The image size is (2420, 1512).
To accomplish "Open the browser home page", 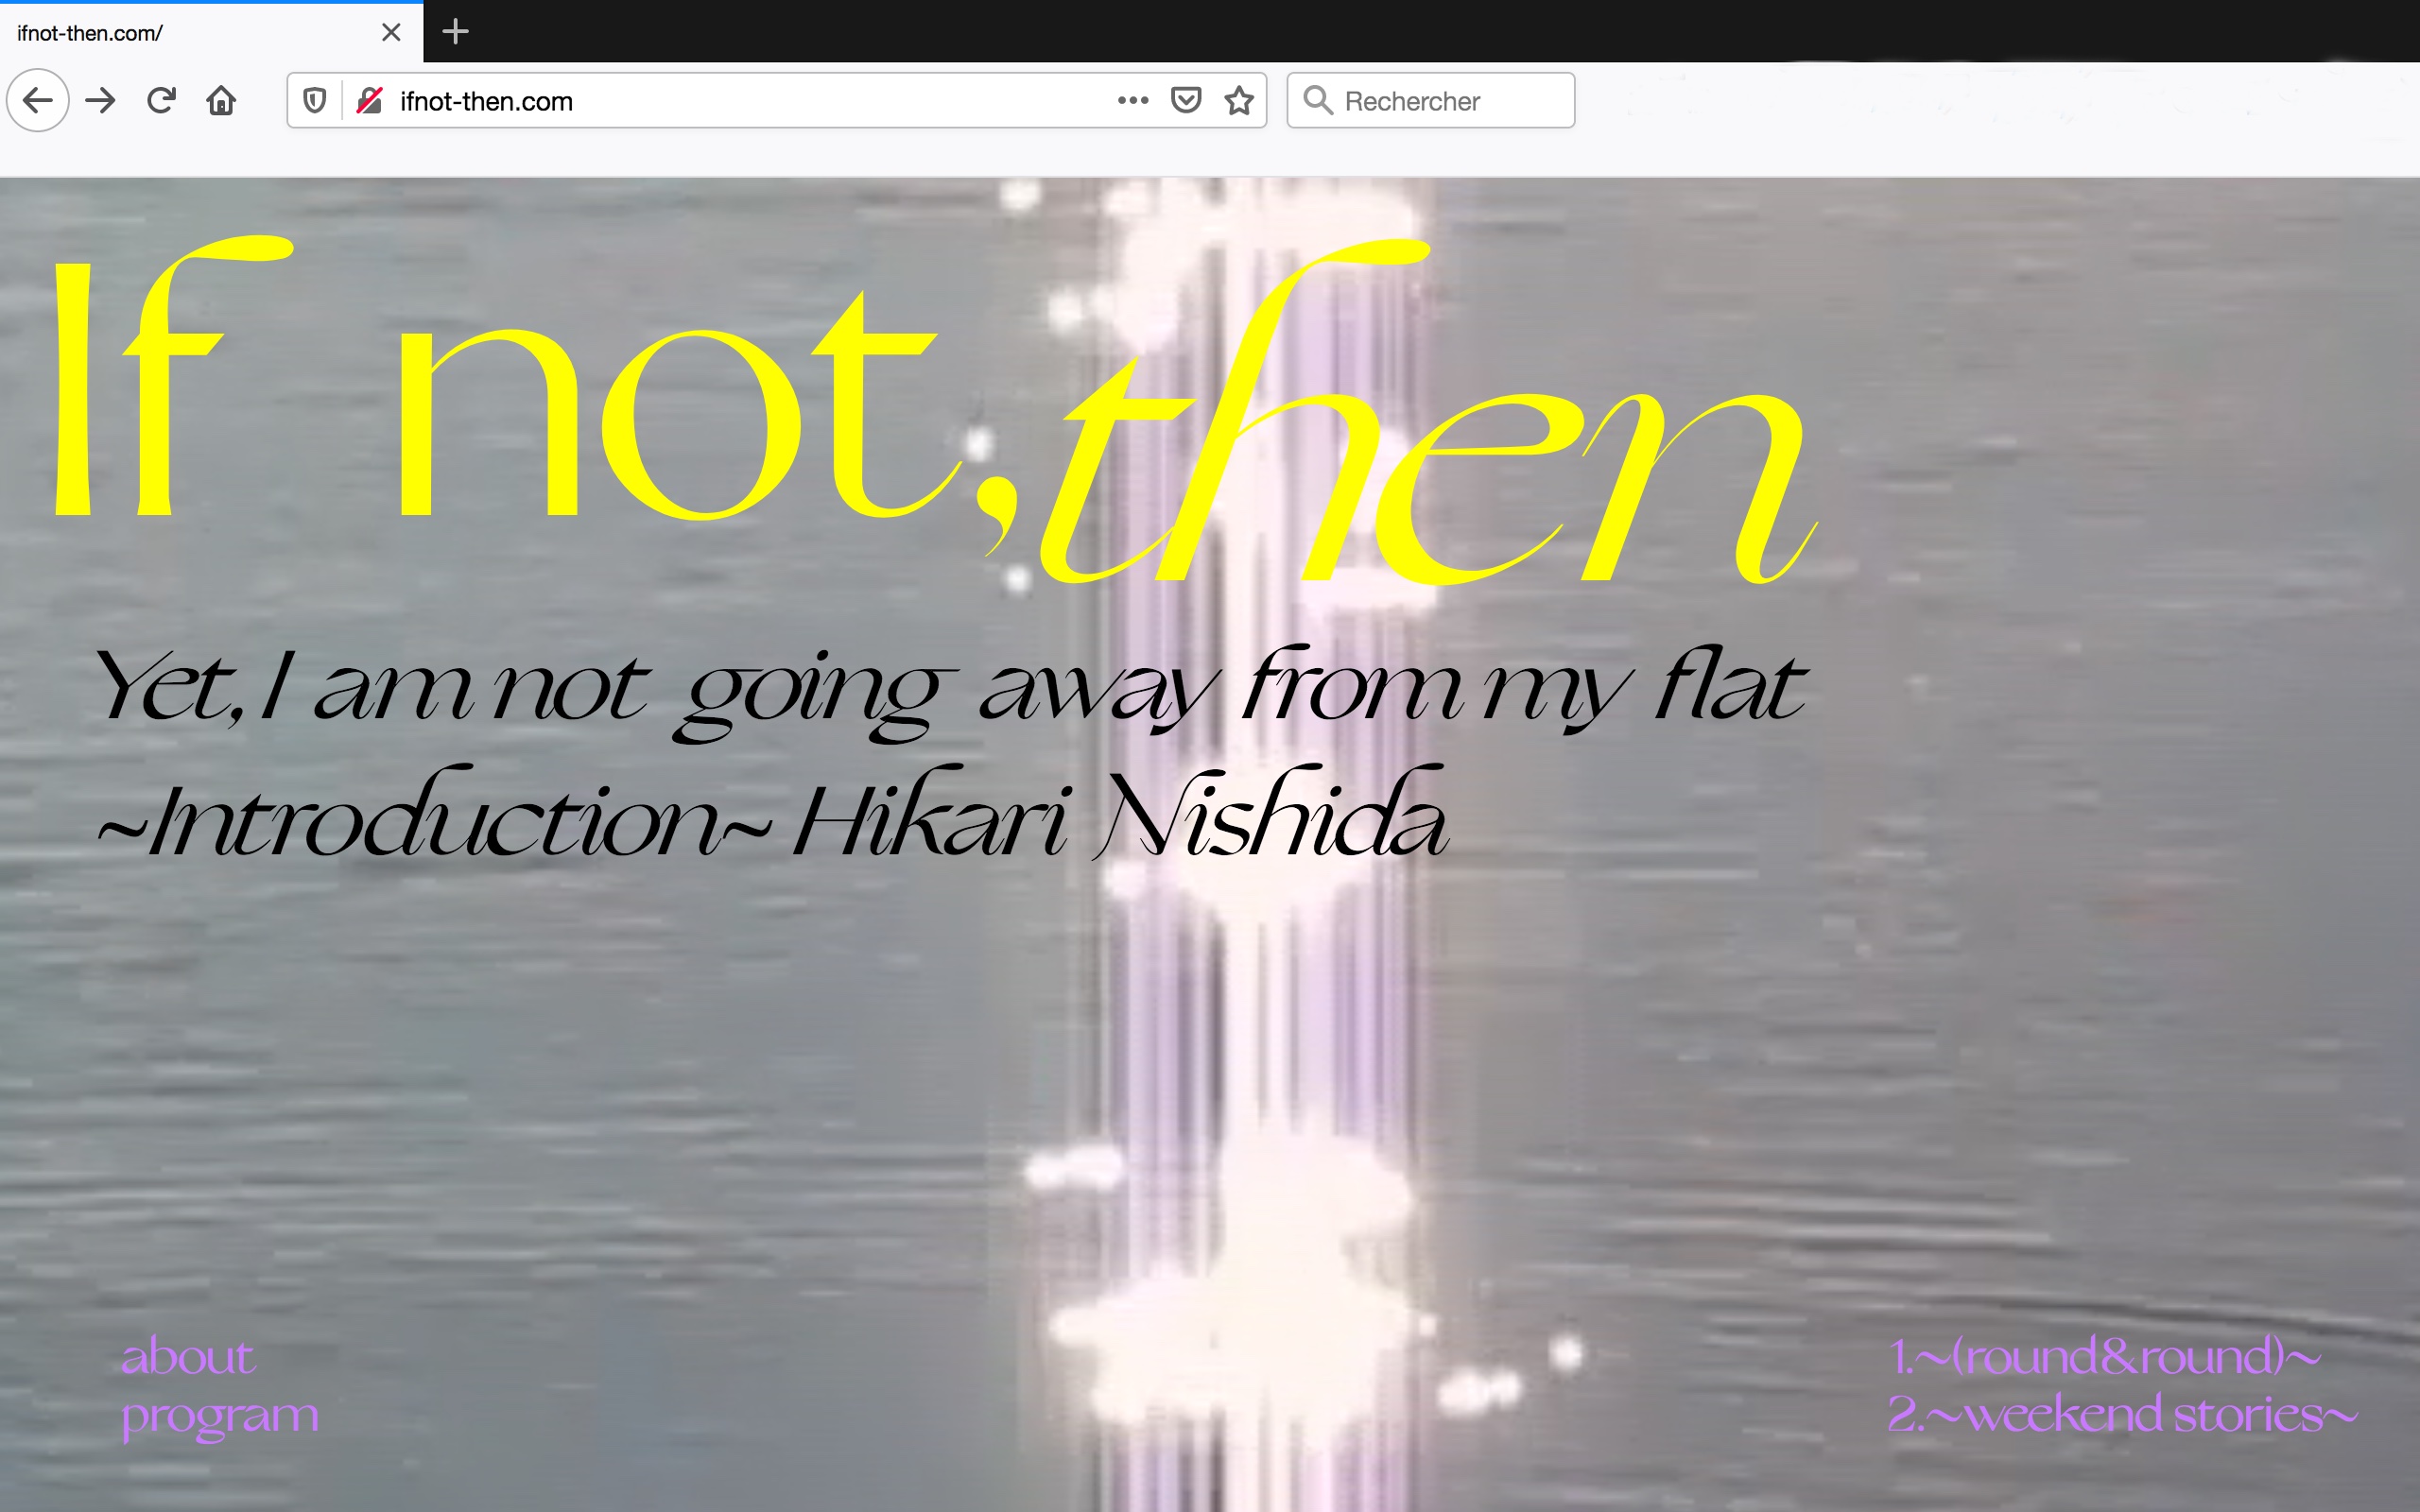I will [x=221, y=100].
